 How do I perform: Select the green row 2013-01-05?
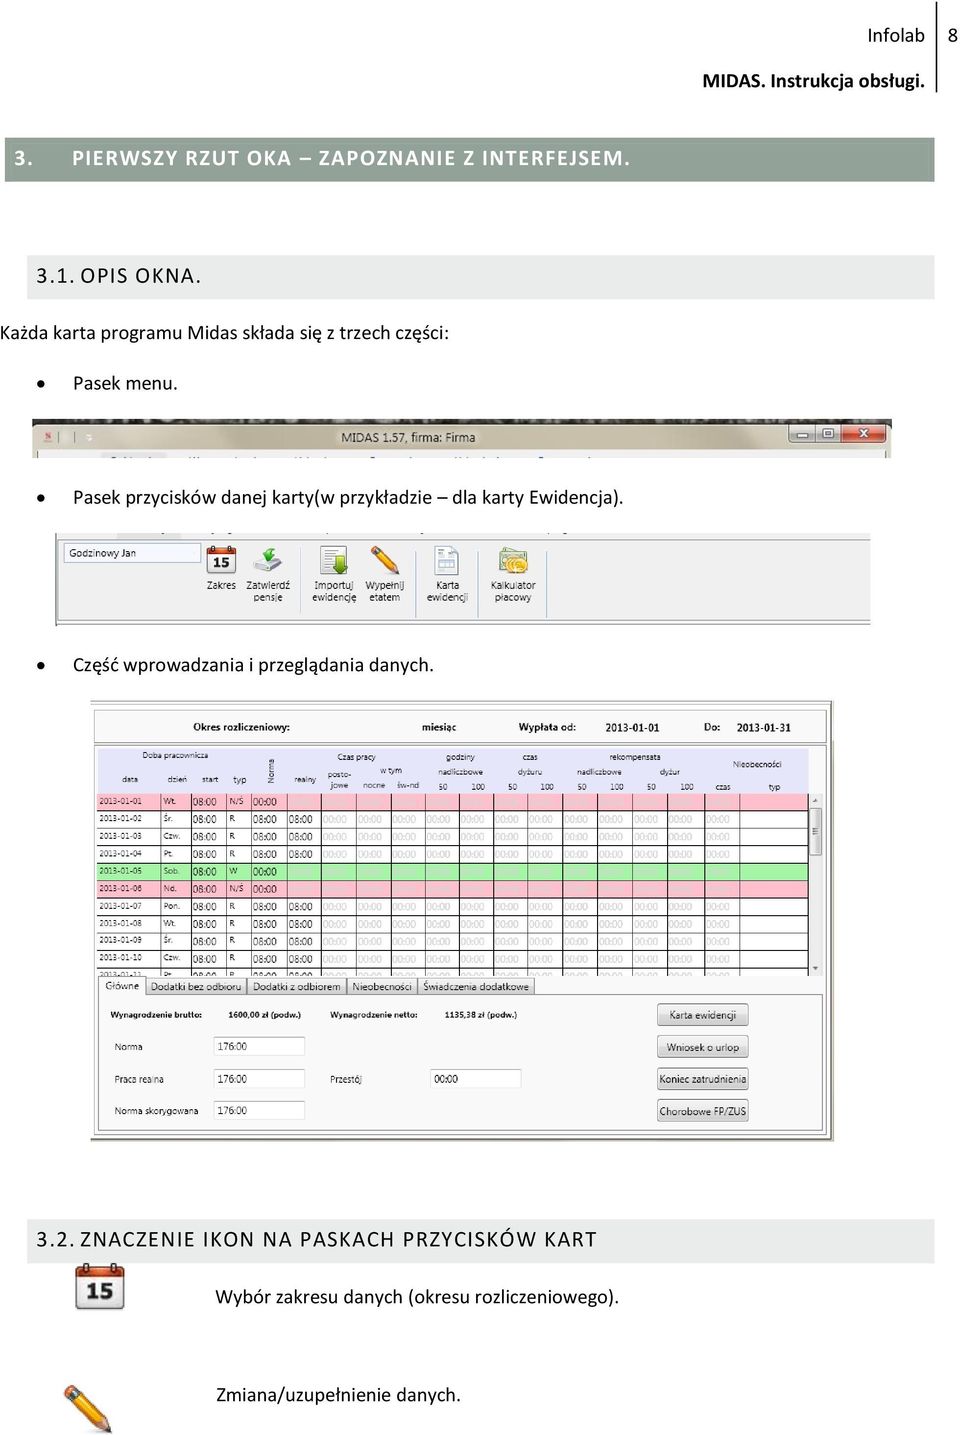(452, 872)
